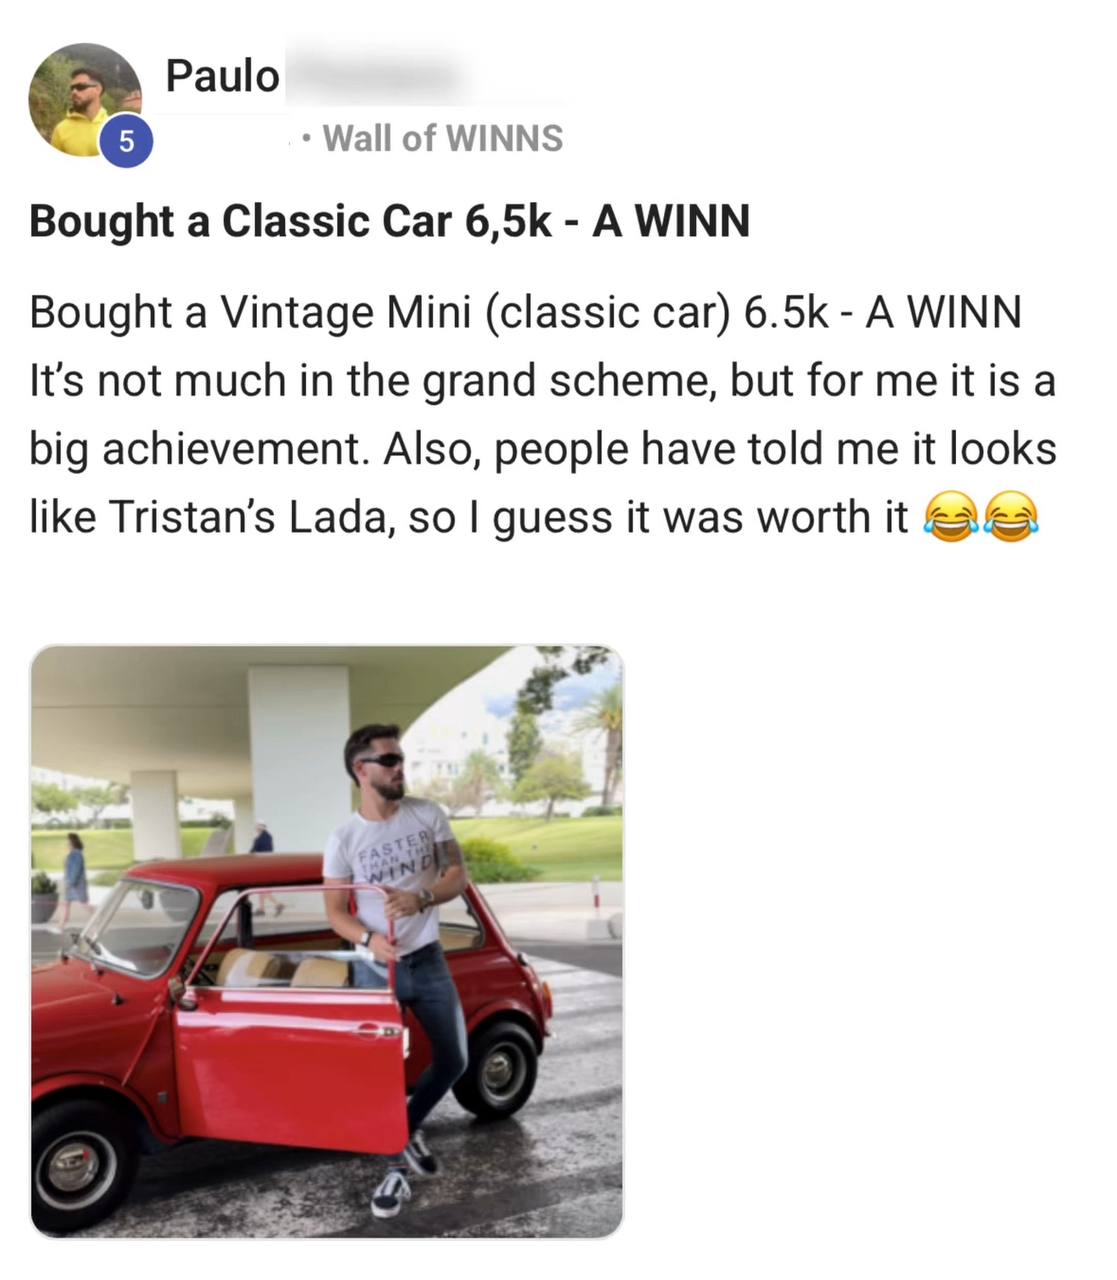Viewport: 1117px width, 1280px height.
Task: Open Paulo's round profile avatar
Action: pos(84,100)
